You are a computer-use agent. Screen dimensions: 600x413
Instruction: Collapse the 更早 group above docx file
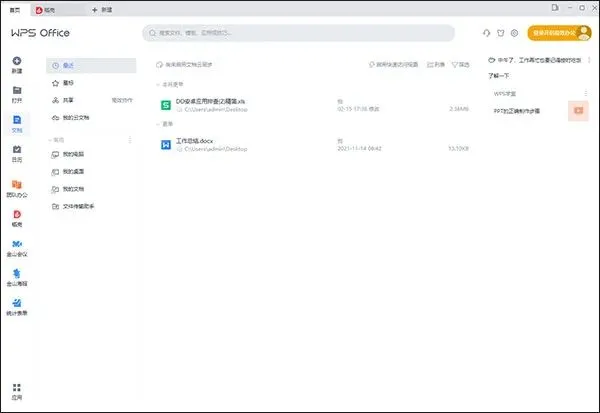[158, 124]
